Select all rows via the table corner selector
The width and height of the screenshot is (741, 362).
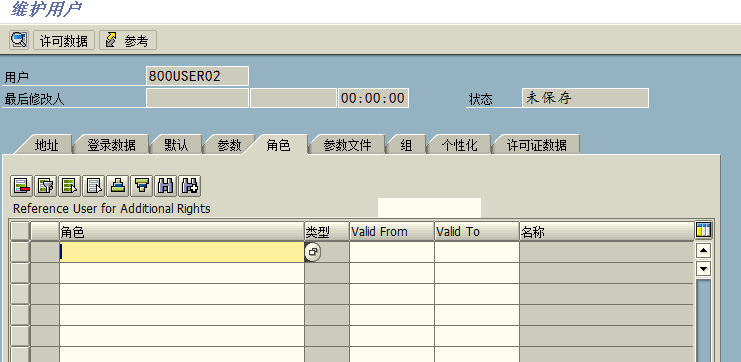pyautogui.click(x=20, y=231)
